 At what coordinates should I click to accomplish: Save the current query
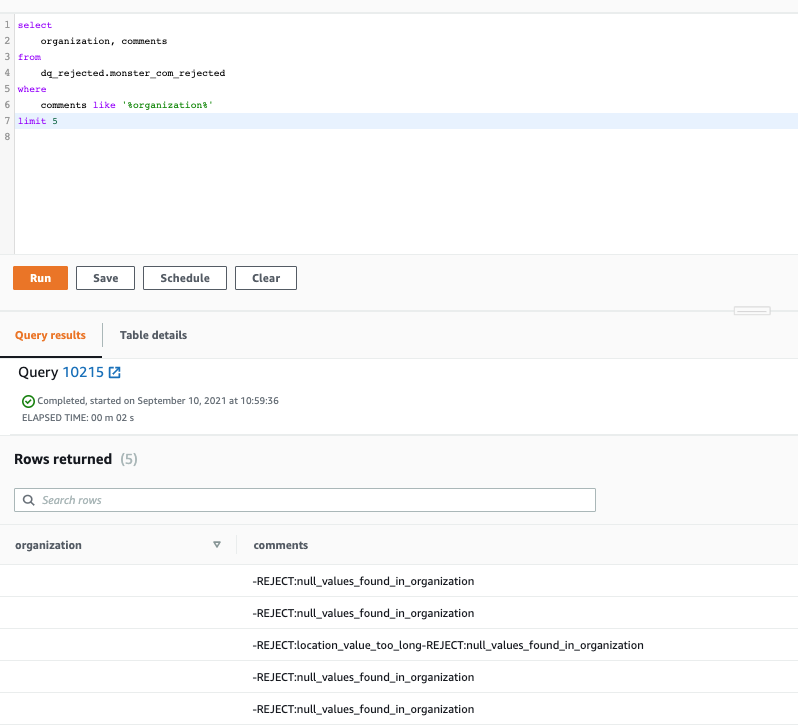(x=105, y=278)
